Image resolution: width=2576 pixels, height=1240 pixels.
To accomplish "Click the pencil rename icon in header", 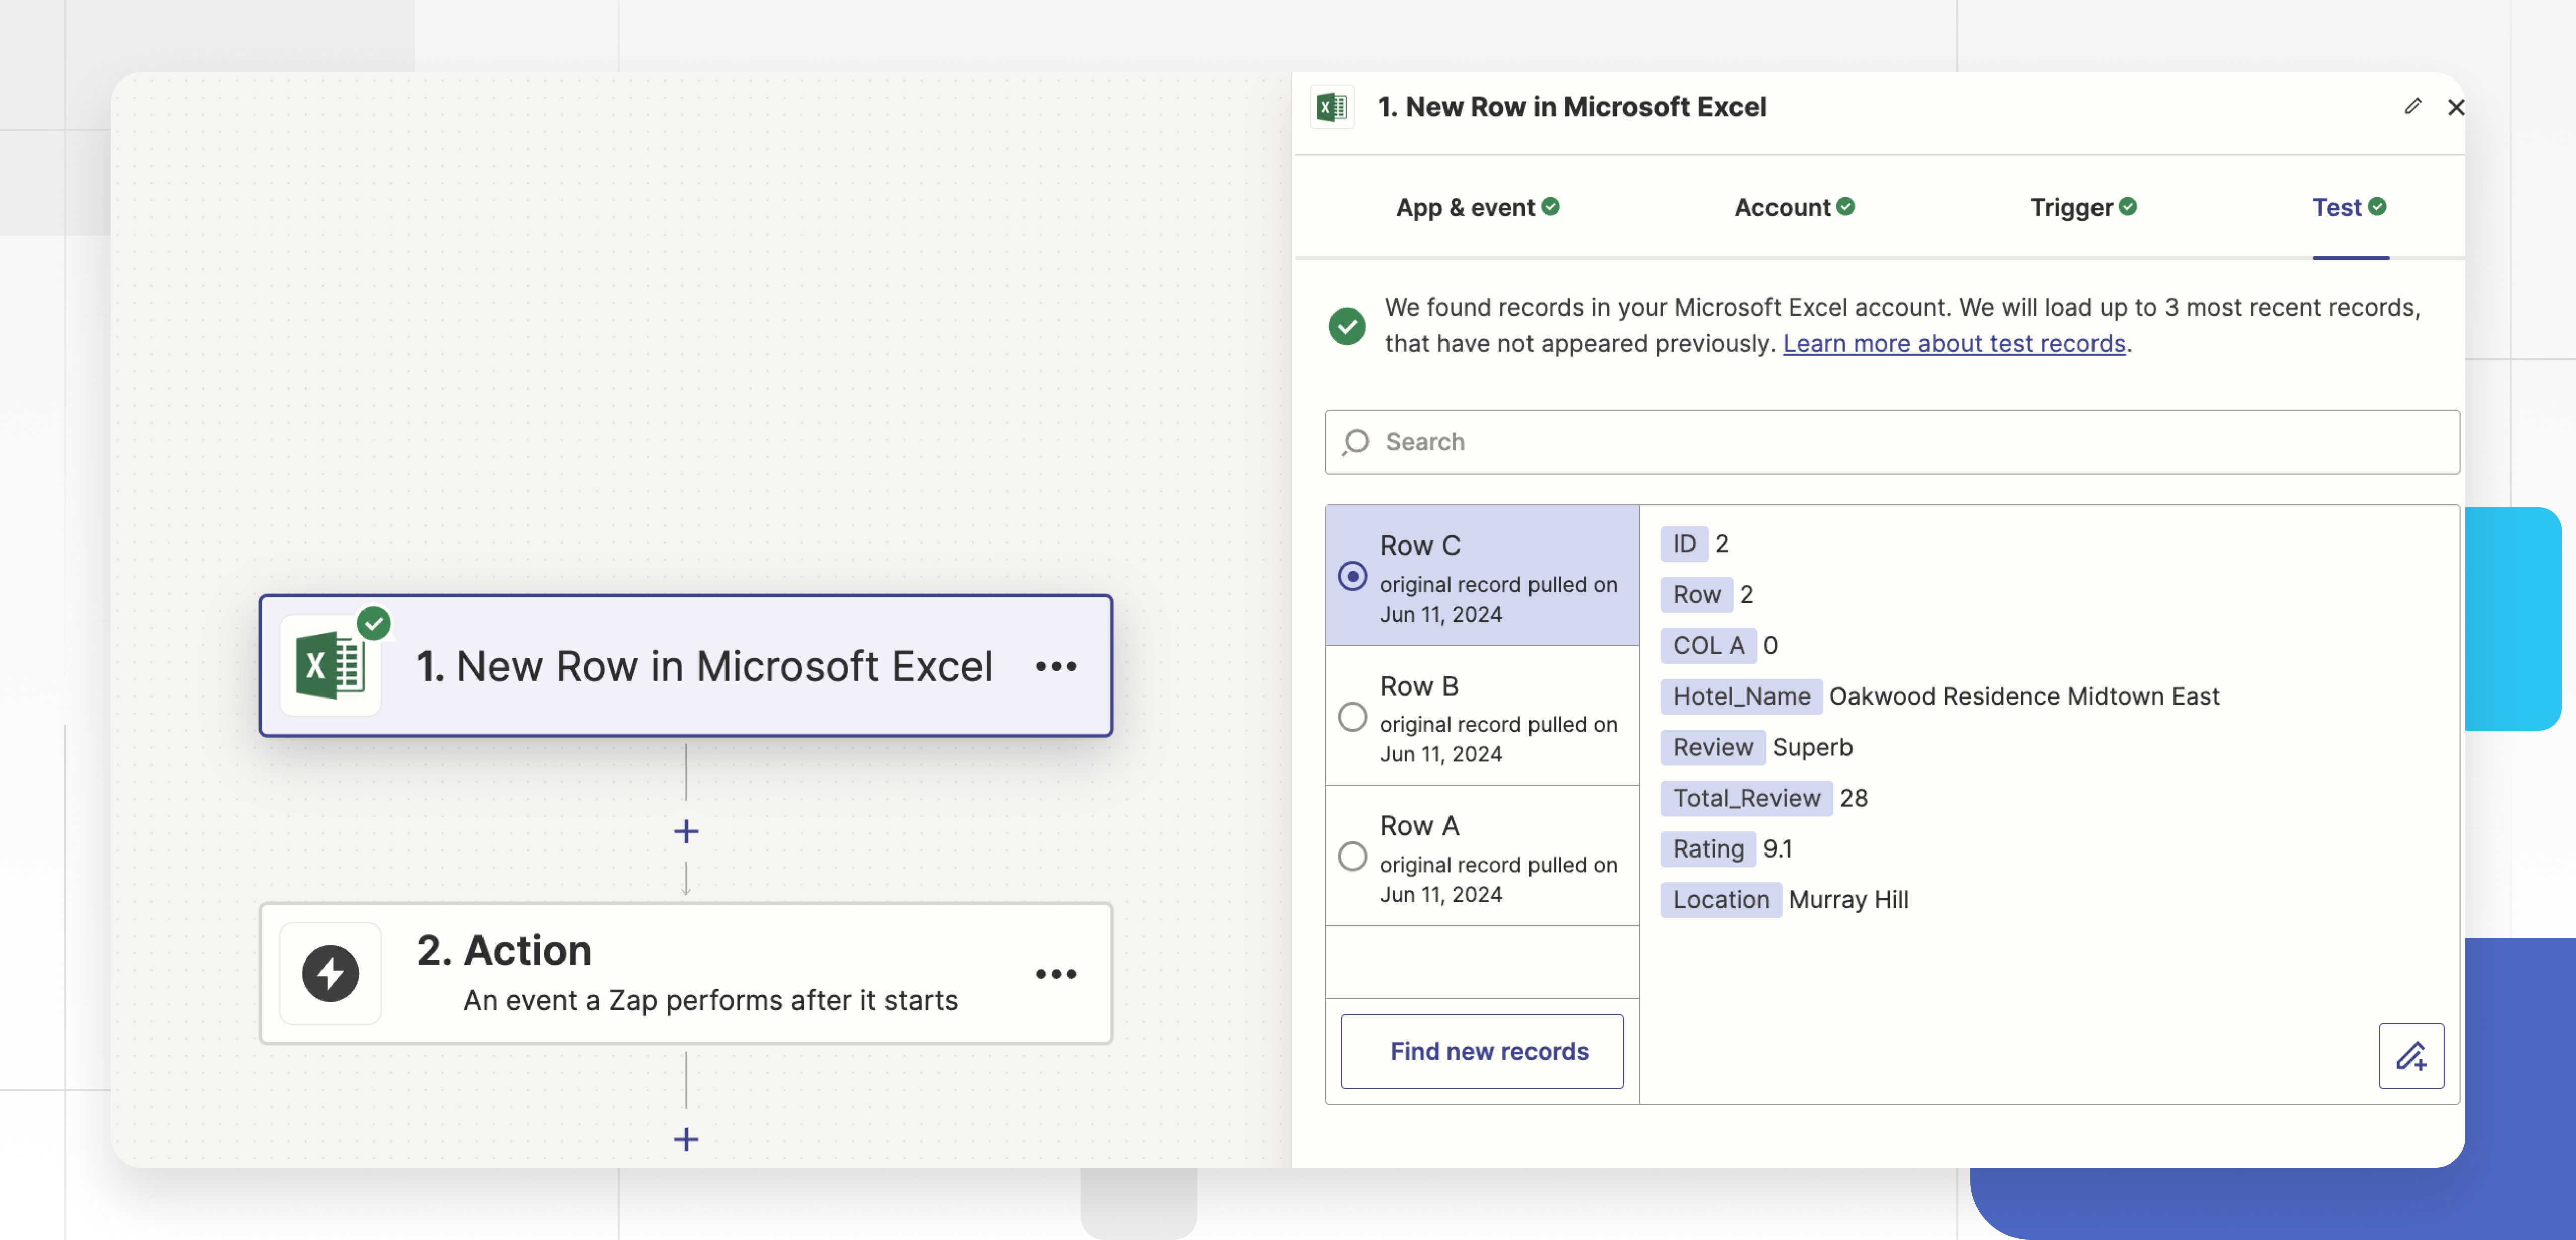I will 2412,106.
